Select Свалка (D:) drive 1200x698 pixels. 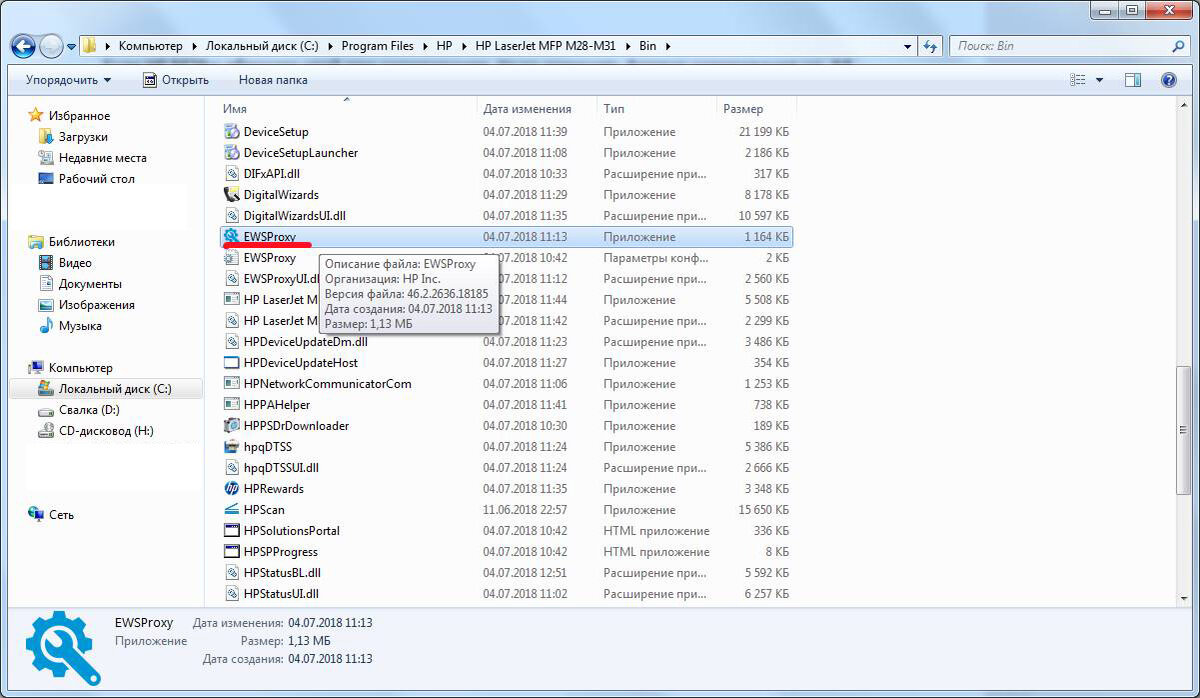pyautogui.click(x=89, y=410)
